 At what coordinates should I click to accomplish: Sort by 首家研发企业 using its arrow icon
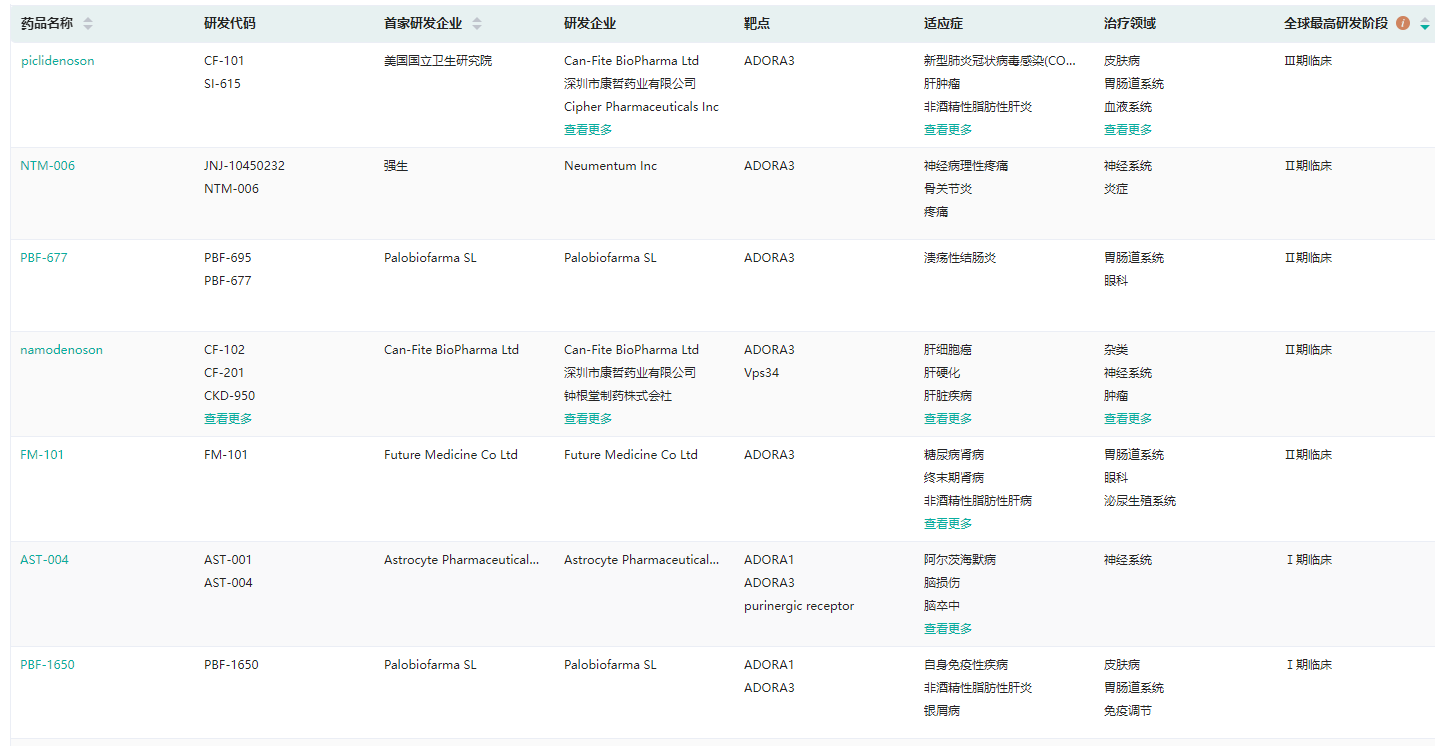477,24
